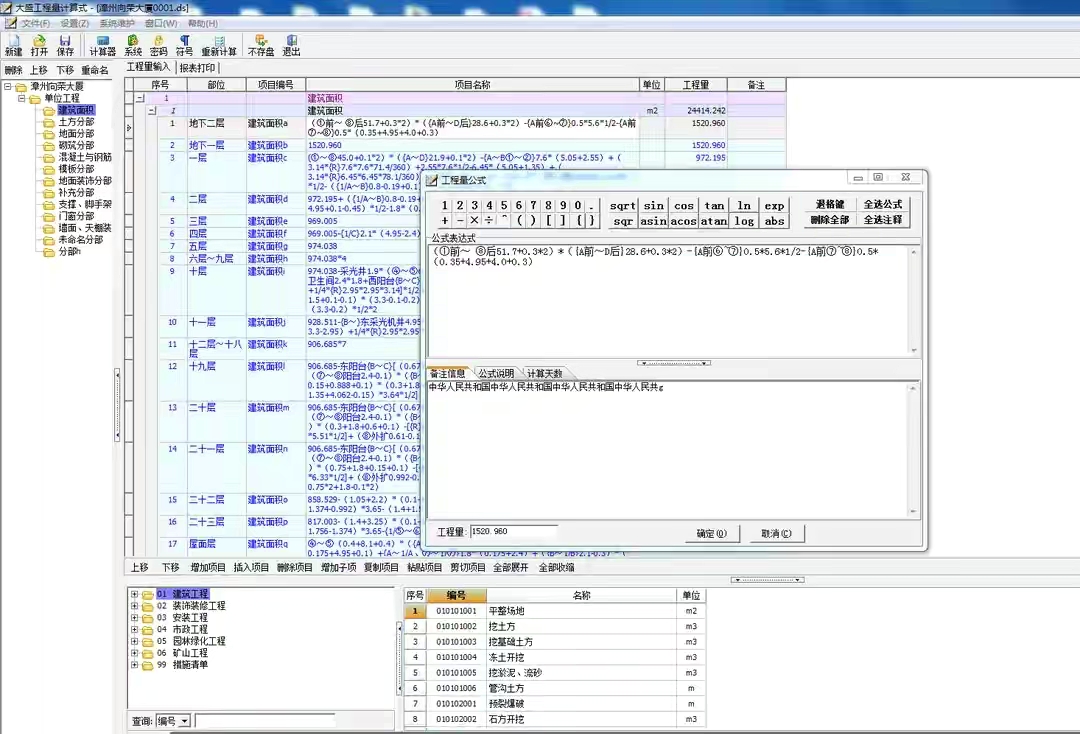The width and height of the screenshot is (1080, 734).
Task: Click the 工程量 value input field
Action: 512,532
